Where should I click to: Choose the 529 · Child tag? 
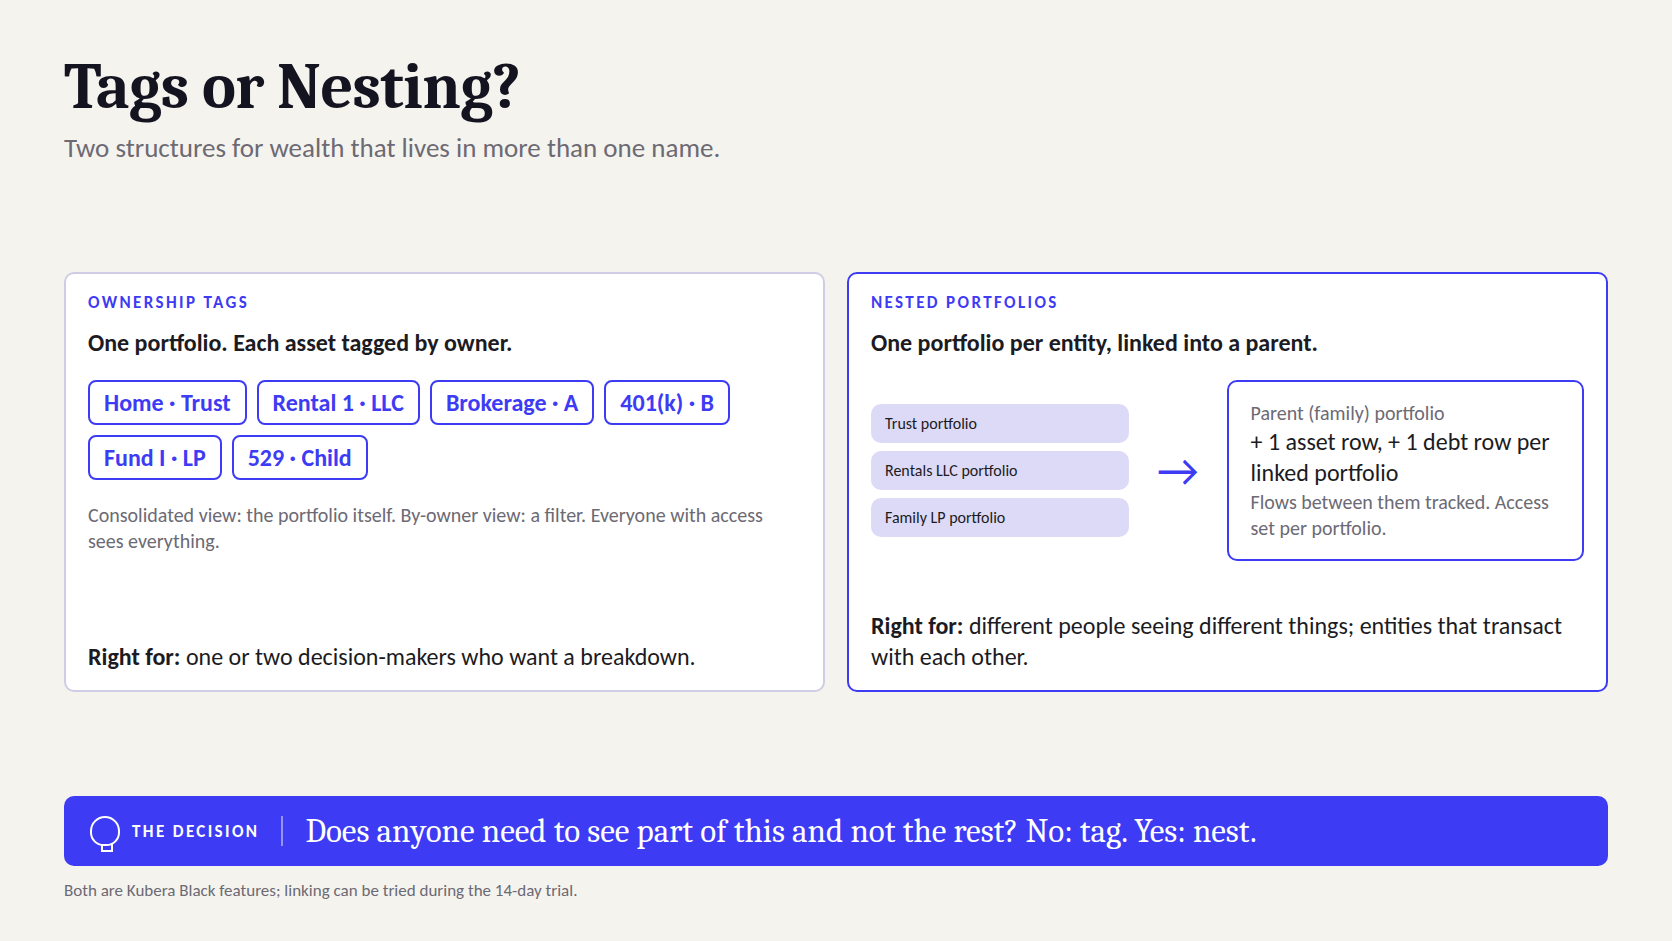[300, 458]
